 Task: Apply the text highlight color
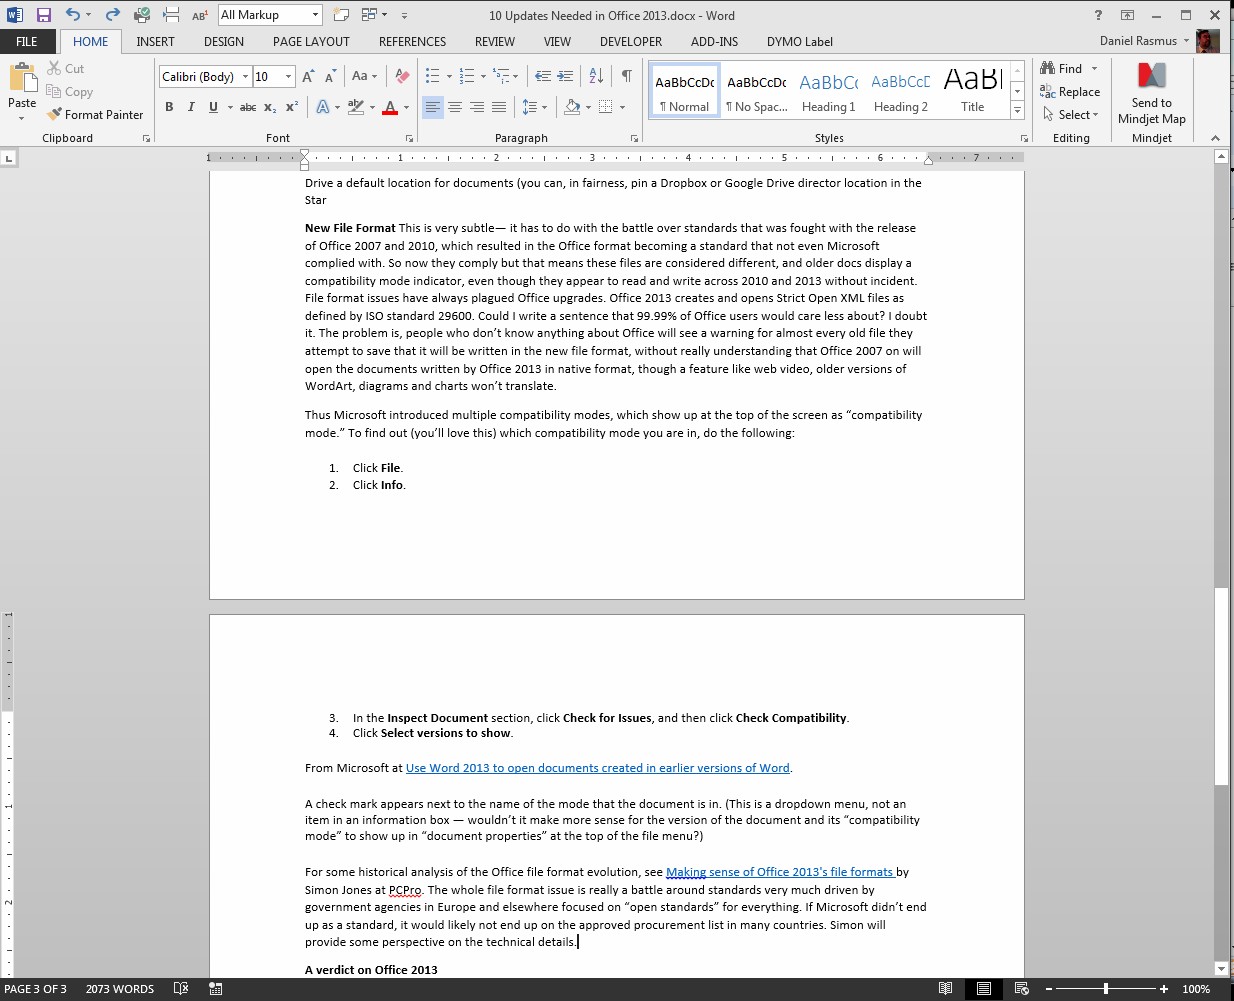(x=355, y=107)
